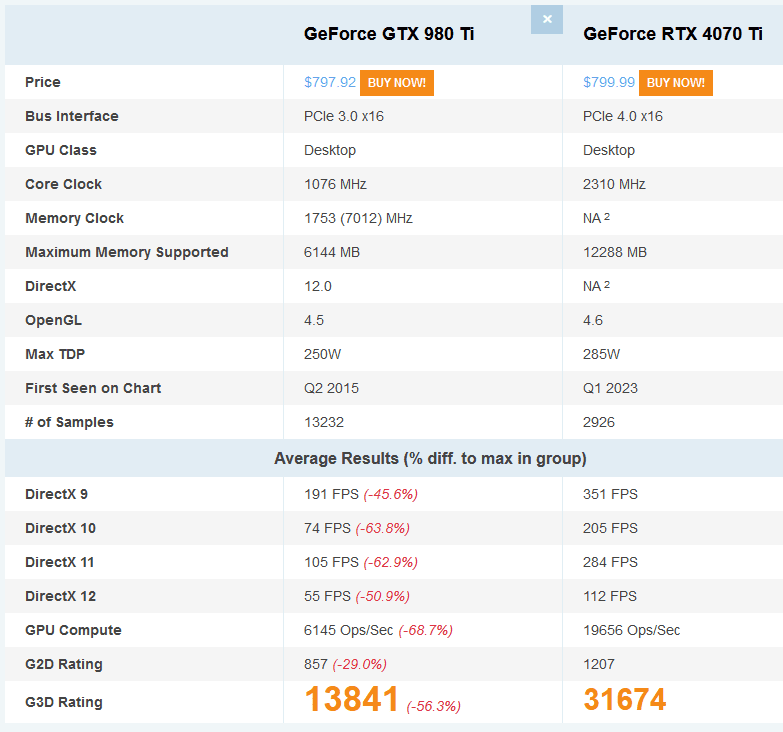This screenshot has height=732, width=783.
Task: Select the Max TDP row label
Action: pyautogui.click(x=55, y=354)
